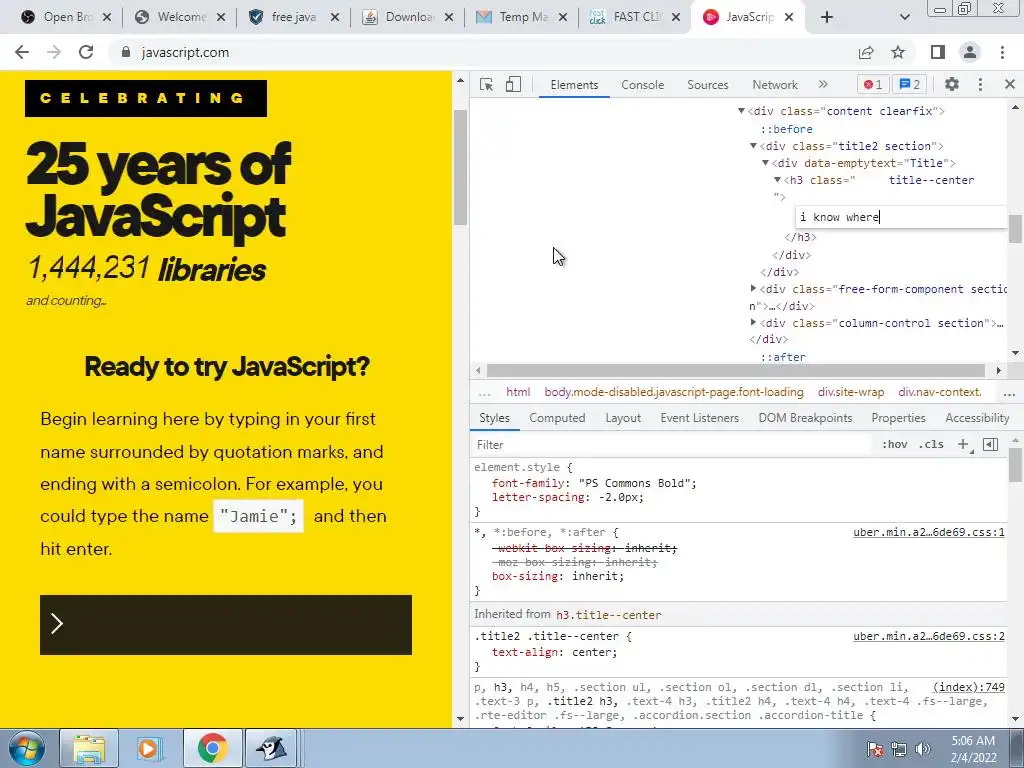Image resolution: width=1024 pixels, height=768 pixels.
Task: Open the Event Listeners tab
Action: 699,418
